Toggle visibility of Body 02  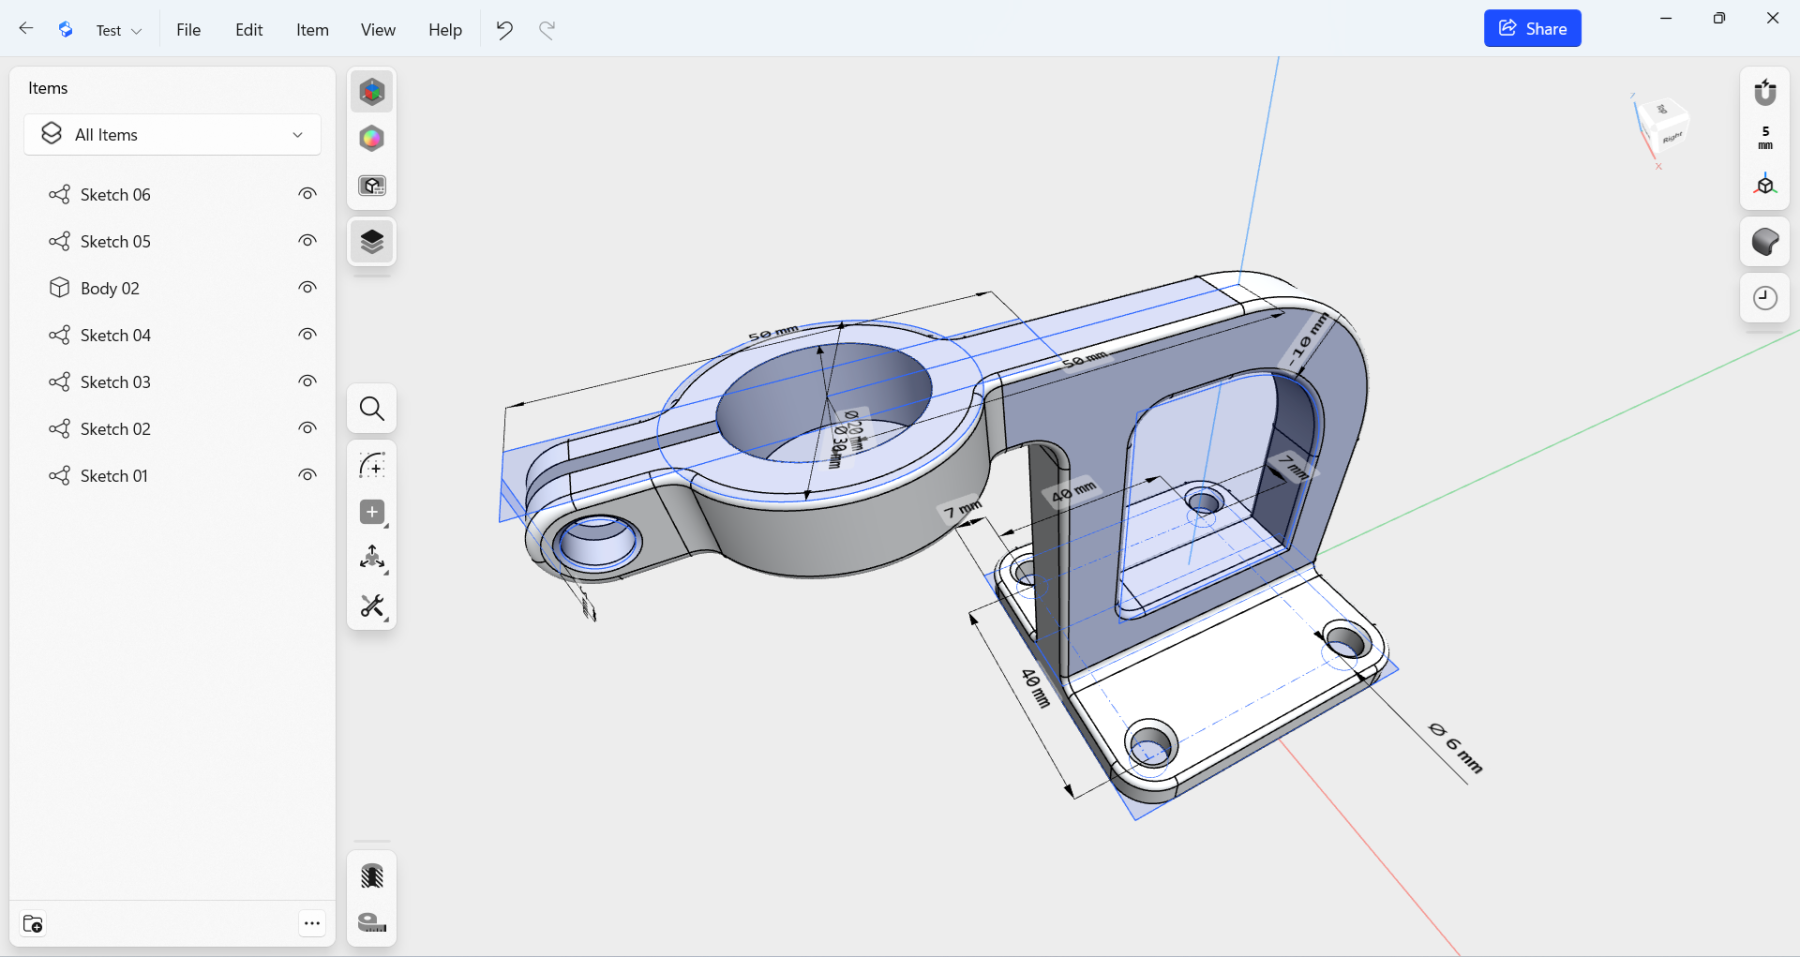pyautogui.click(x=307, y=288)
